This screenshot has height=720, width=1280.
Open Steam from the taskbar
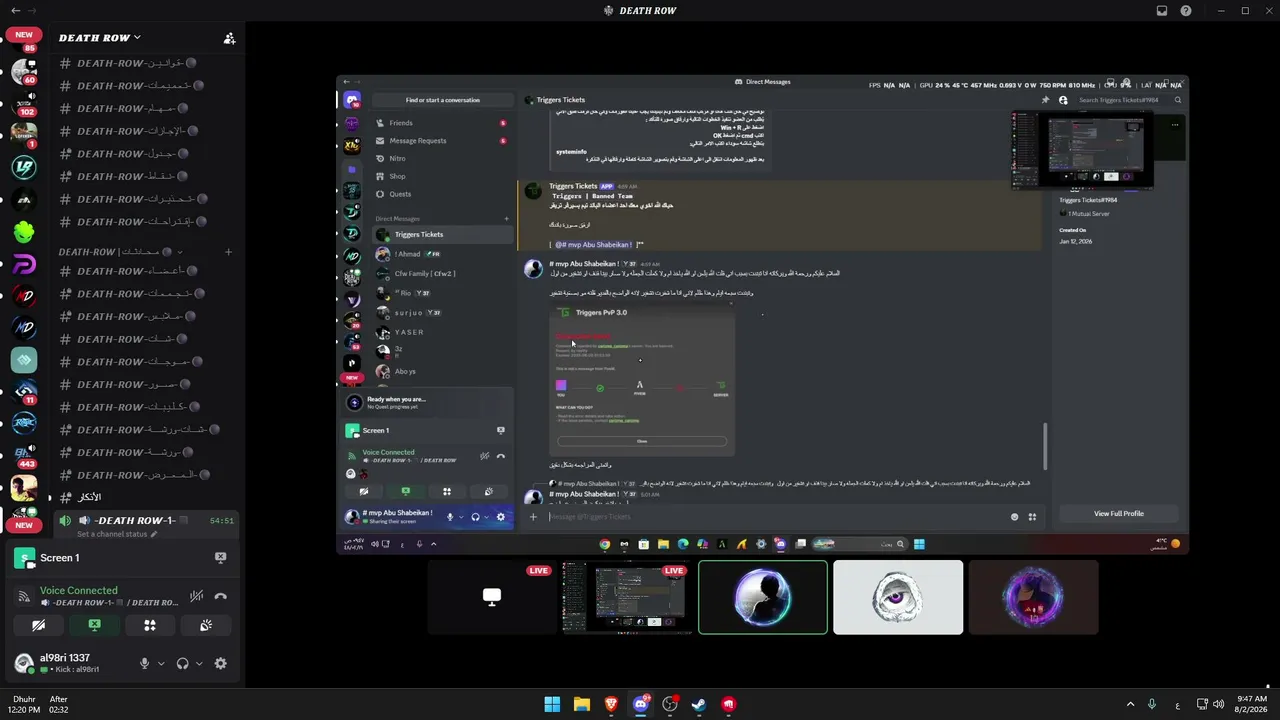pos(699,704)
